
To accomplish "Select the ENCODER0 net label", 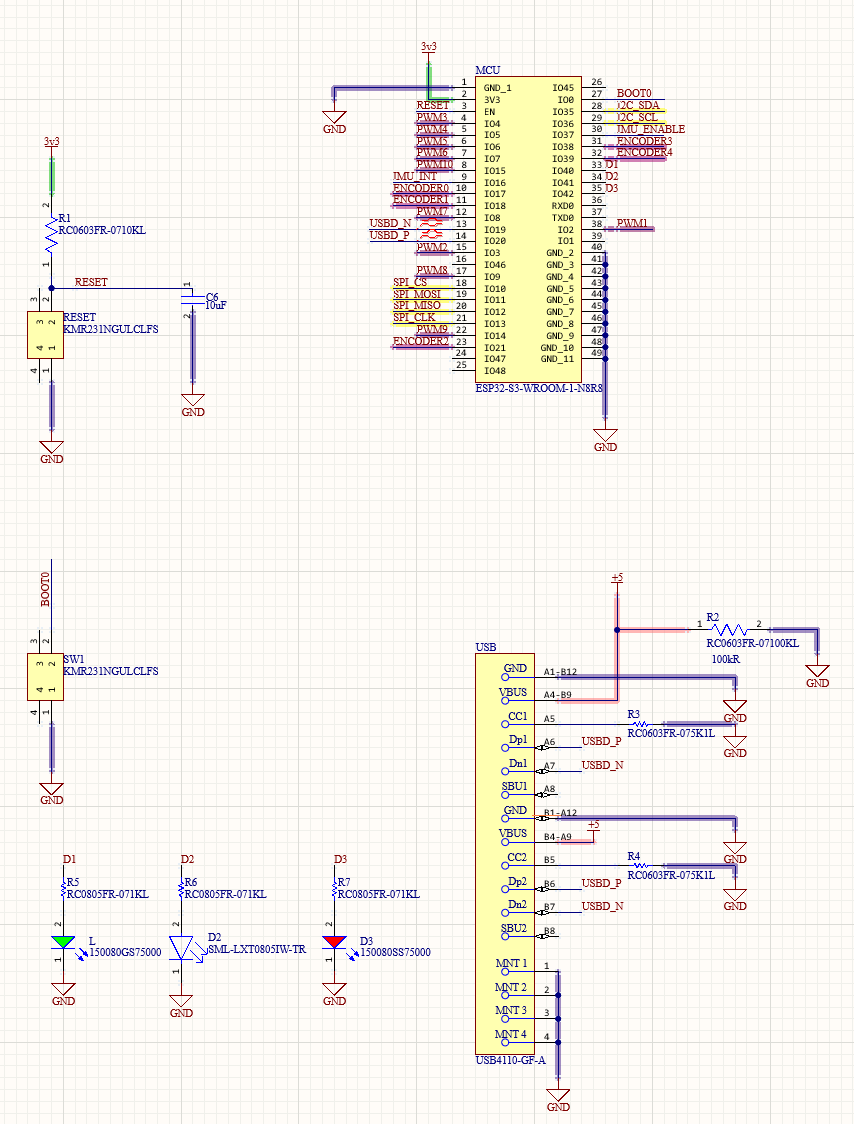I will click(x=420, y=189).
